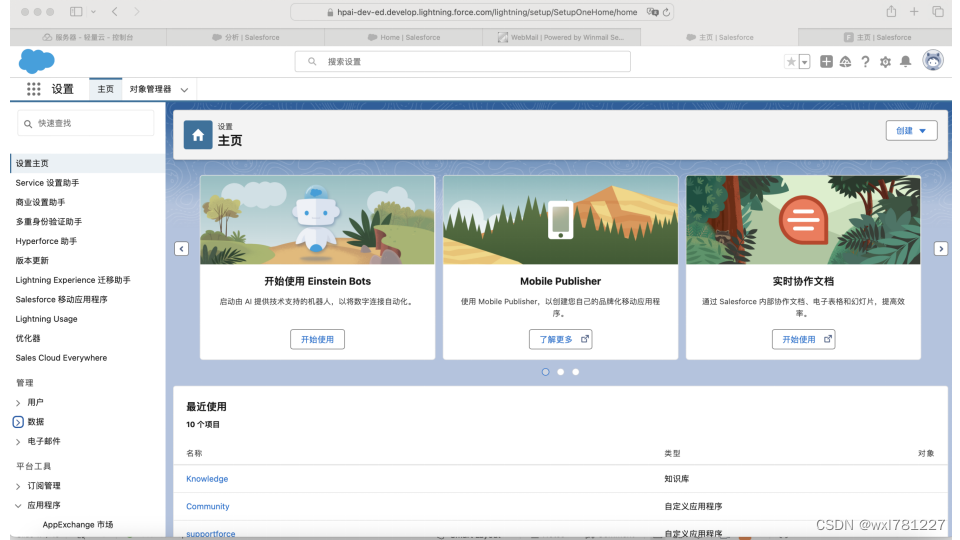The height and width of the screenshot is (540, 960).
Task: Click in the 快速查找 quick find field
Action: click(x=86, y=123)
